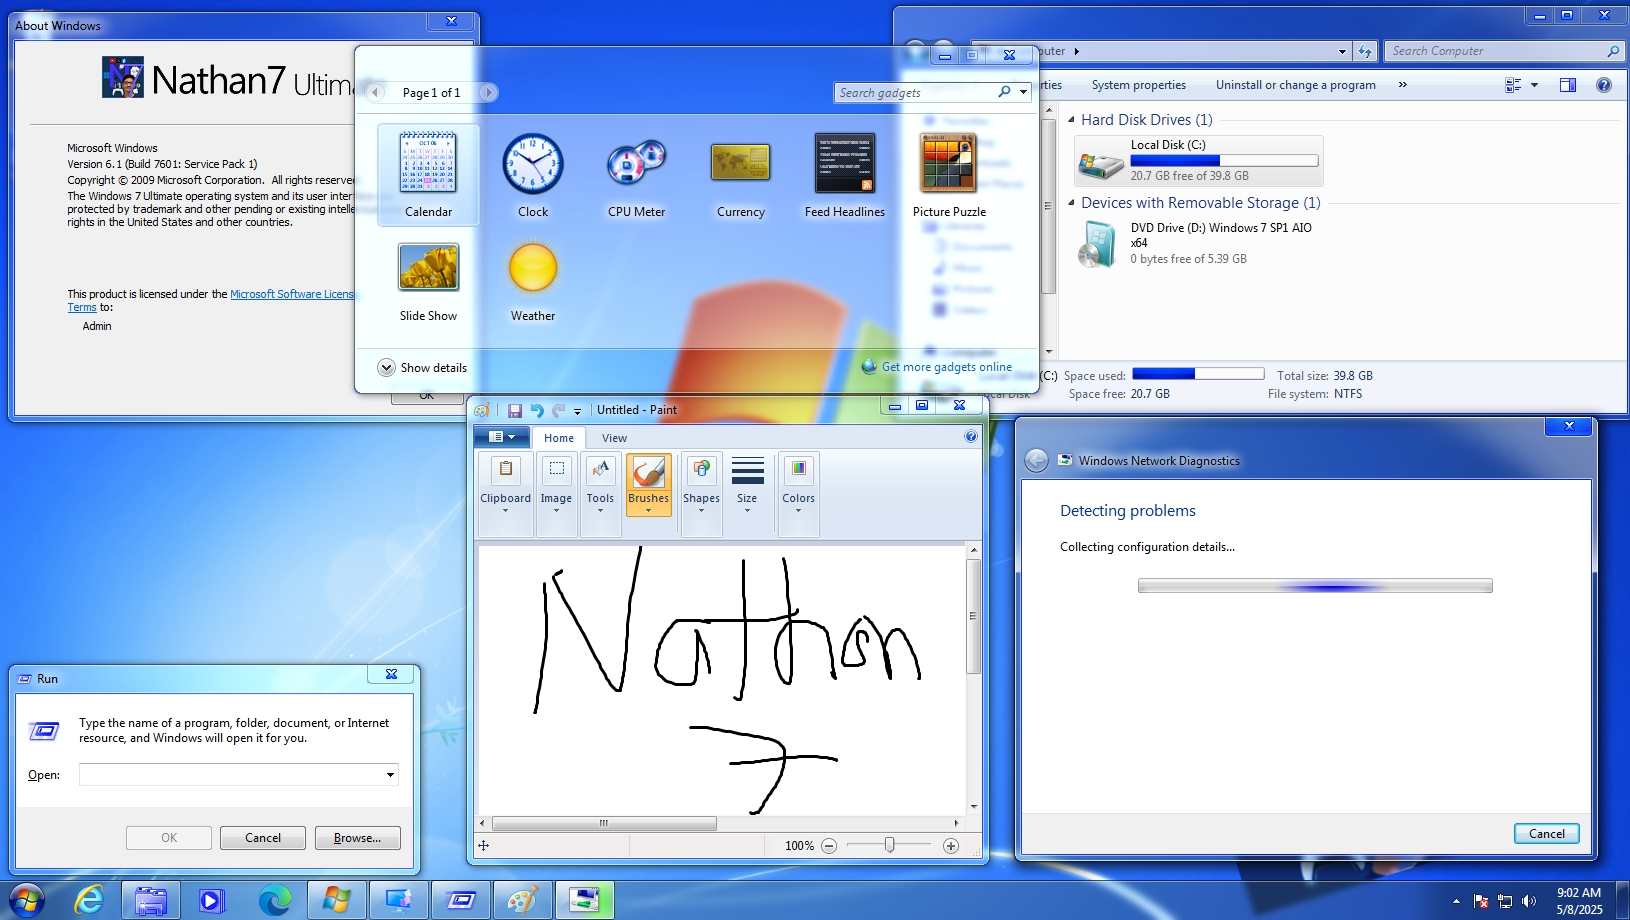This screenshot has width=1630, height=920.
Task: Select the CPU Meter gadget
Action: [636, 165]
